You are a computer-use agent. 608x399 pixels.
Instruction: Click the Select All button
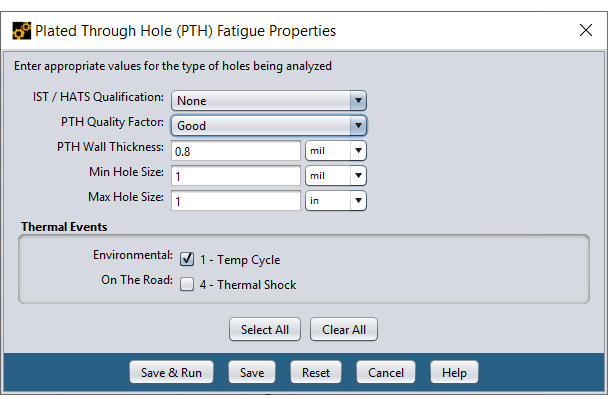(265, 330)
